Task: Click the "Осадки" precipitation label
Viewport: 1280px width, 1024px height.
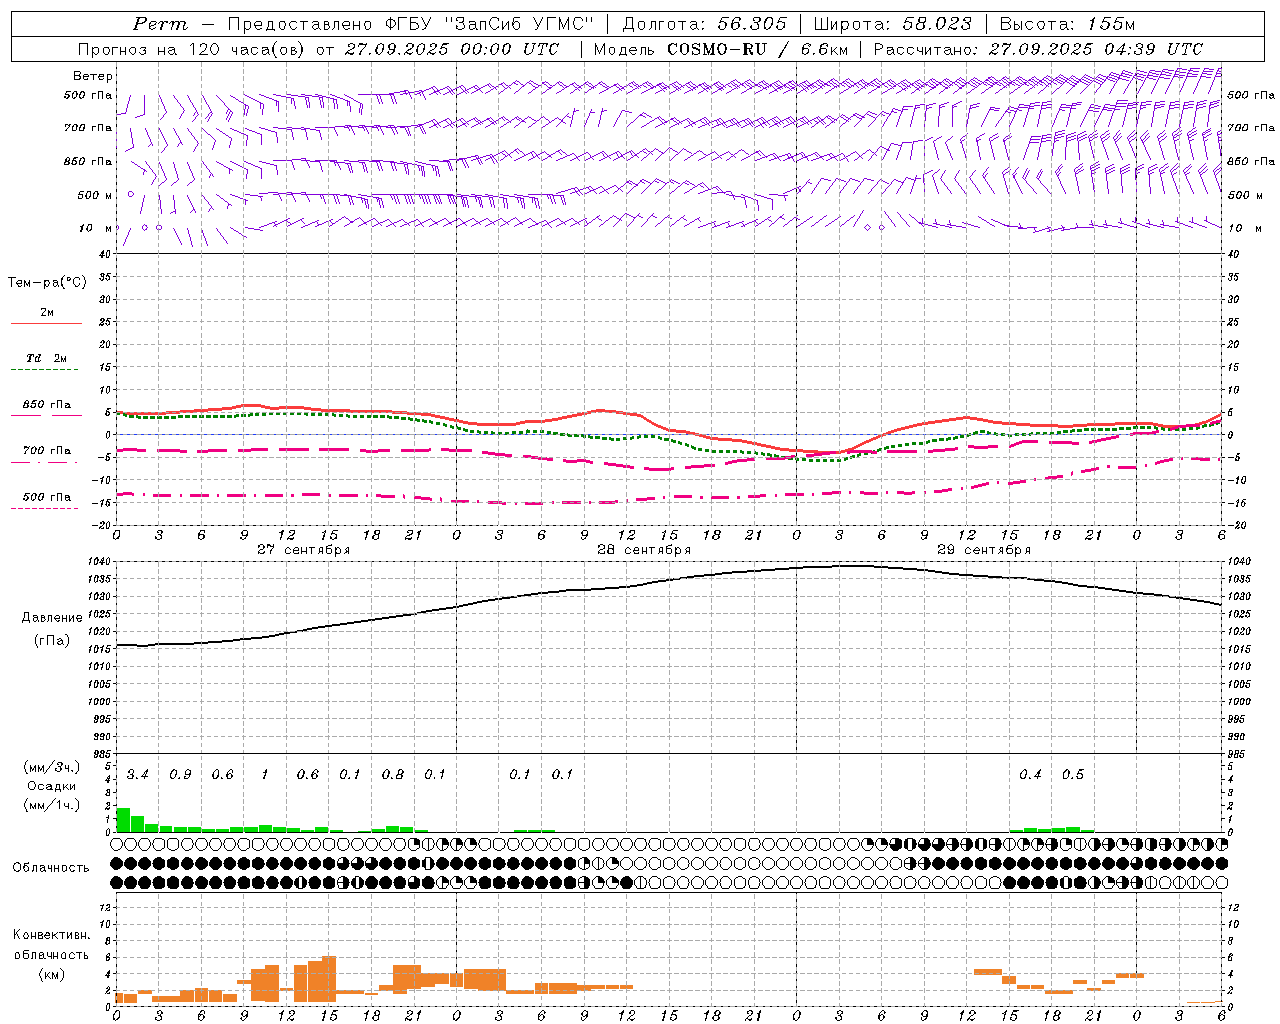Action: (x=52, y=786)
